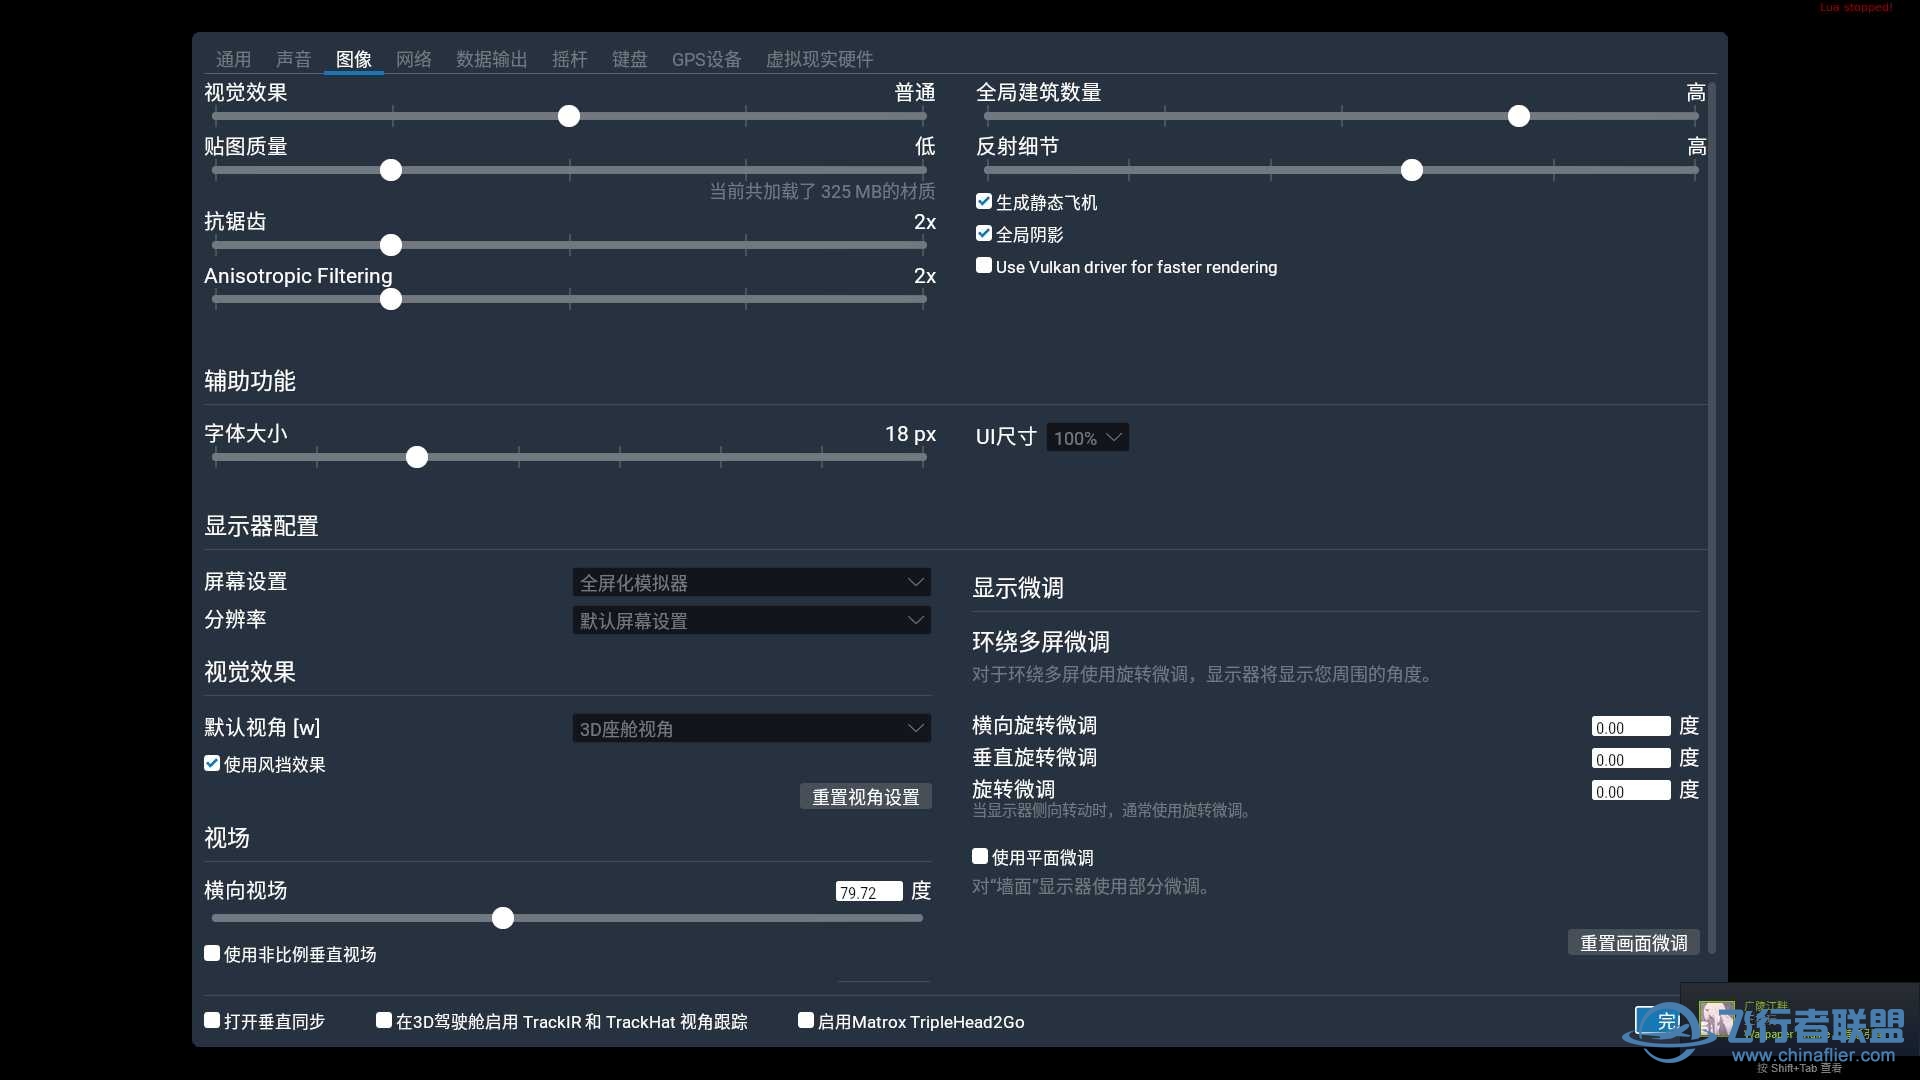This screenshot has height=1080, width=1920.
Task: Open the 默认视角 3D座舱视角 dropdown
Action: click(751, 728)
